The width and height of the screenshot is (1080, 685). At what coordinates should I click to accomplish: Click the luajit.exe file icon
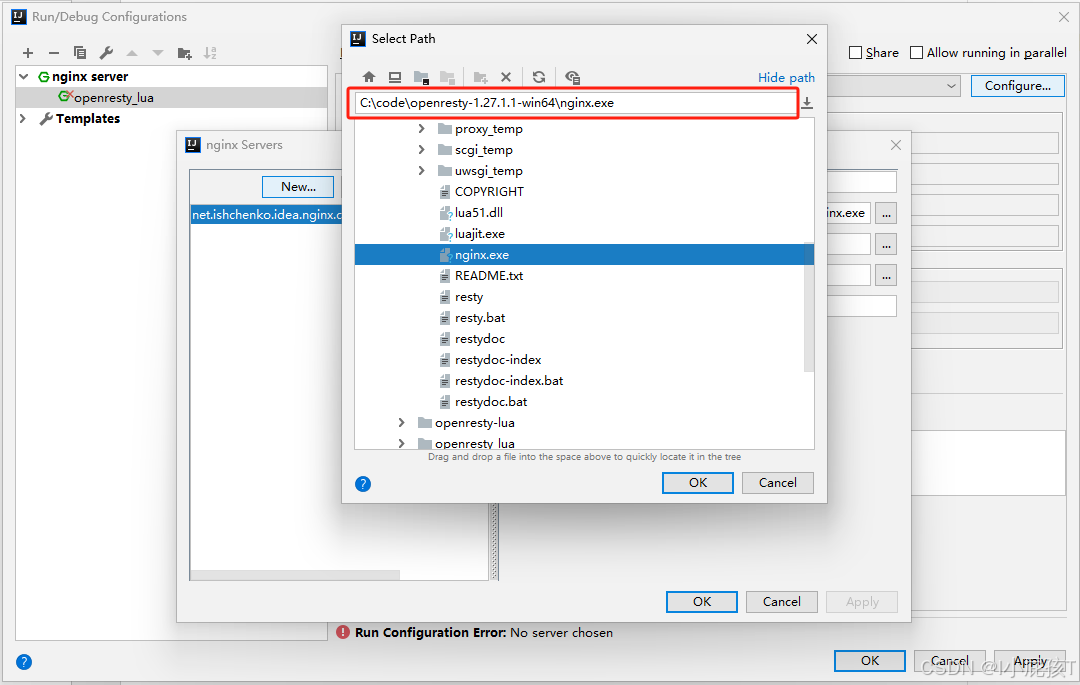[x=446, y=234]
